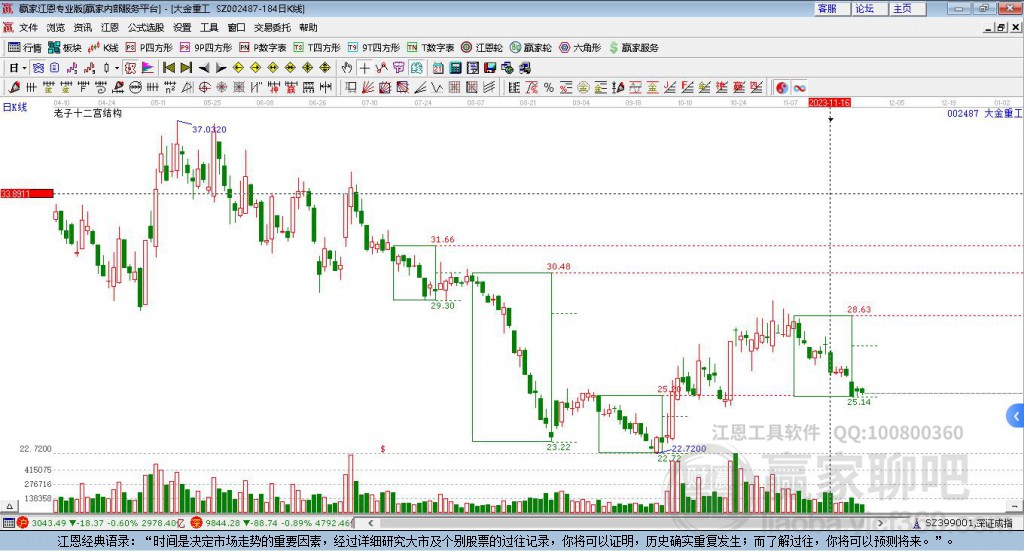Open the 资讯 menu
Image resolution: width=1024 pixels, height=551 pixels.
pyautogui.click(x=83, y=27)
